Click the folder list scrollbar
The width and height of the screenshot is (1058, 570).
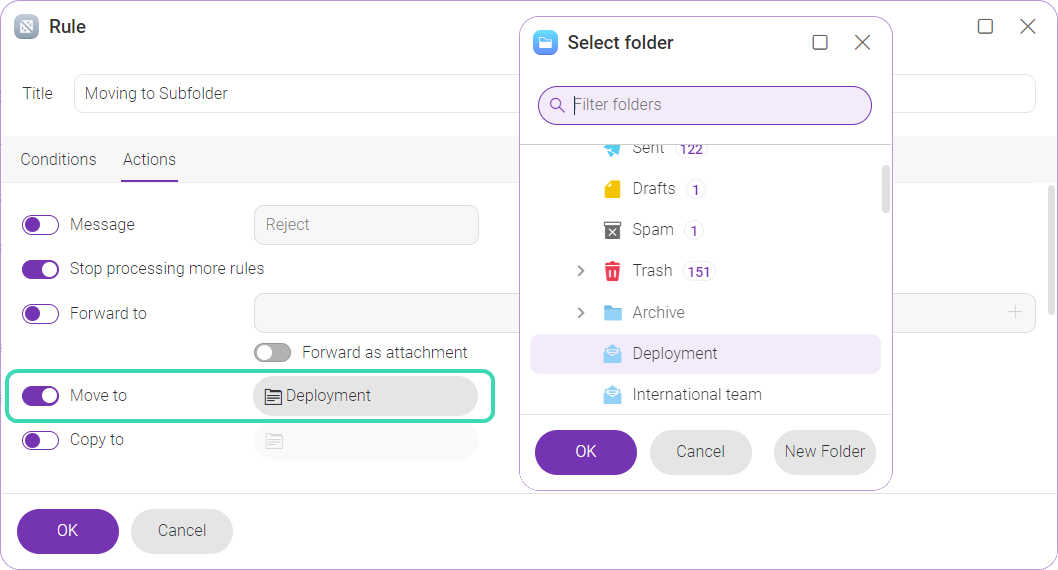pyautogui.click(x=885, y=189)
